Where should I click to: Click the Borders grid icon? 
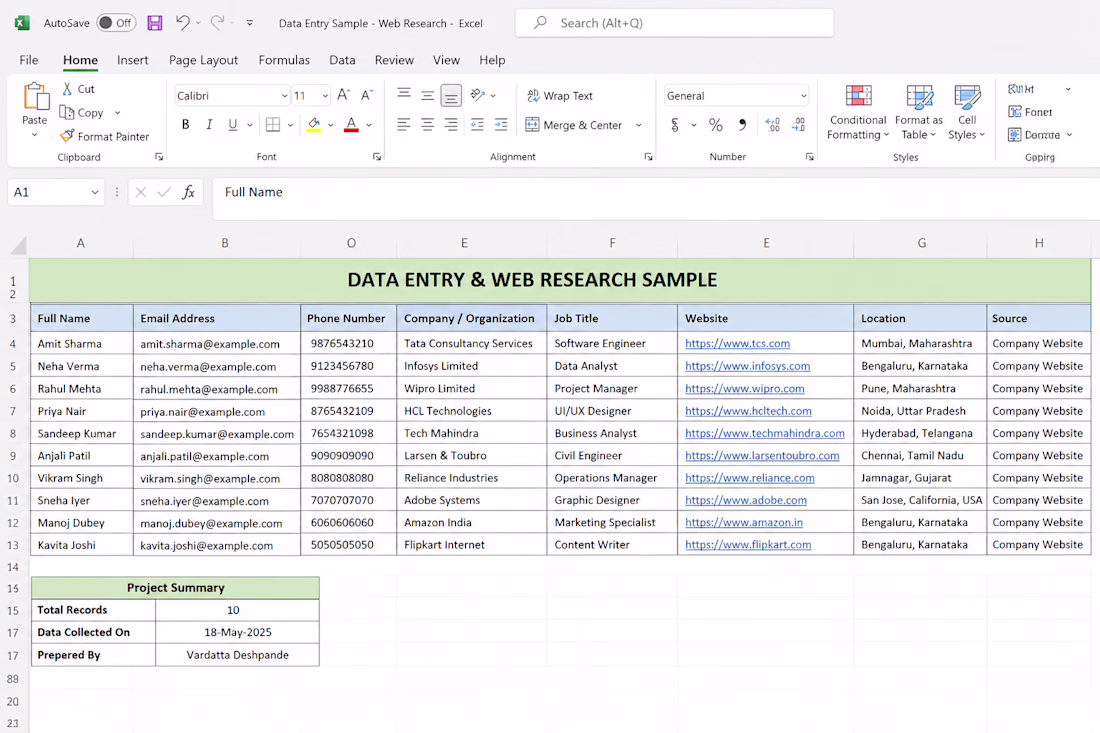click(273, 125)
